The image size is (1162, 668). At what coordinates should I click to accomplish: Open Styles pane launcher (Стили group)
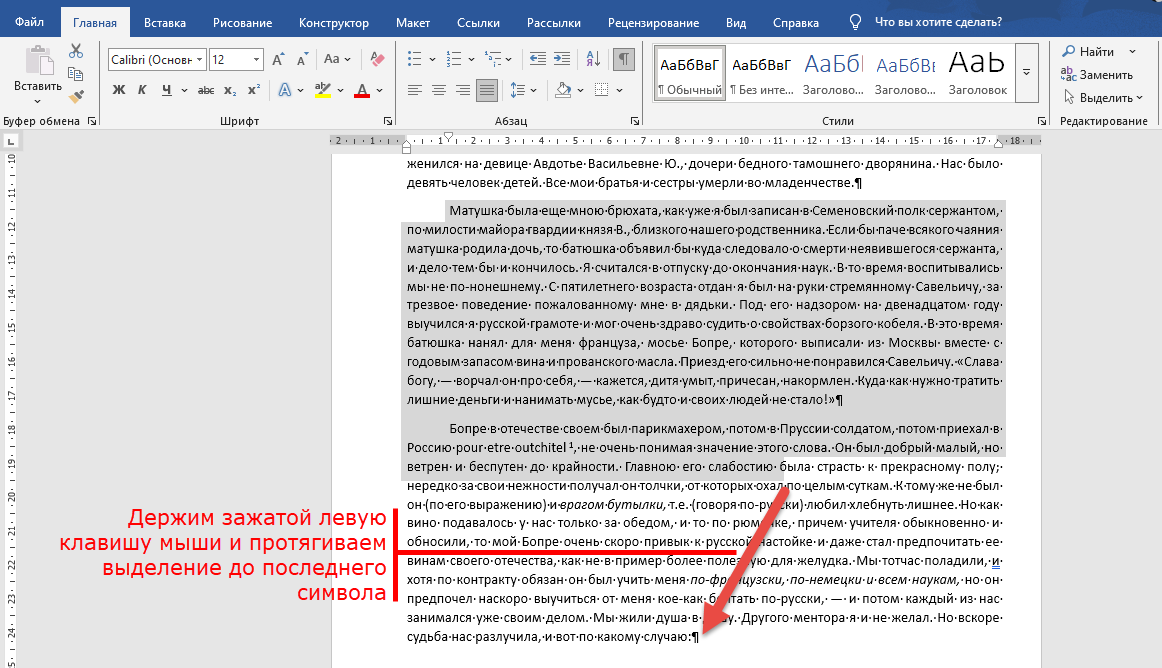click(x=1042, y=121)
